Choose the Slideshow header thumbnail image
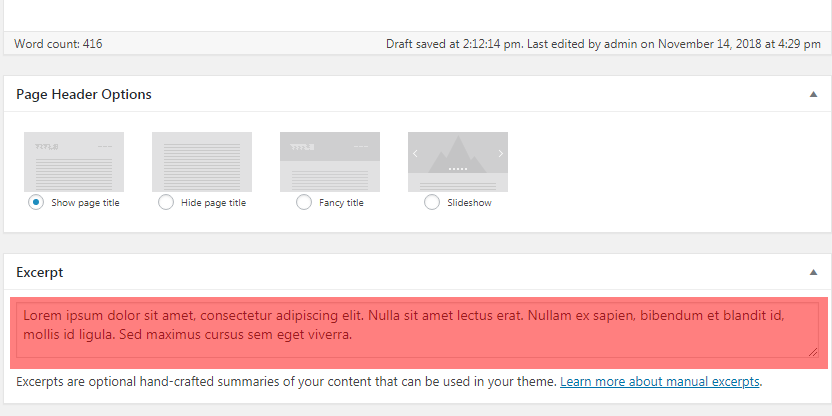Screen dimensions: 832x416 tap(458, 162)
